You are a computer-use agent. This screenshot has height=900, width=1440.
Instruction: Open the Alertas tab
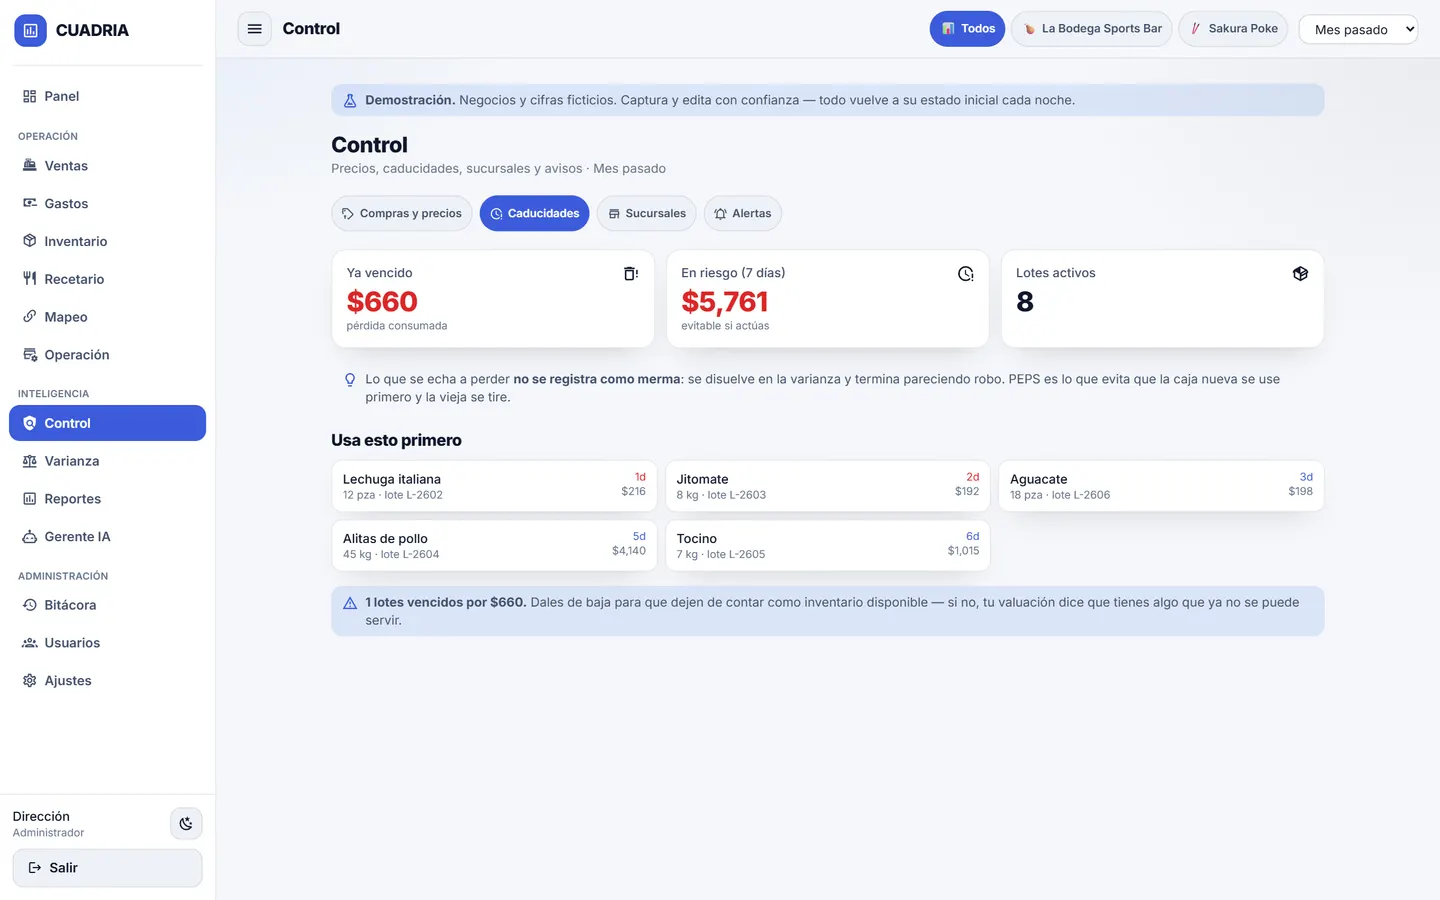click(x=742, y=213)
